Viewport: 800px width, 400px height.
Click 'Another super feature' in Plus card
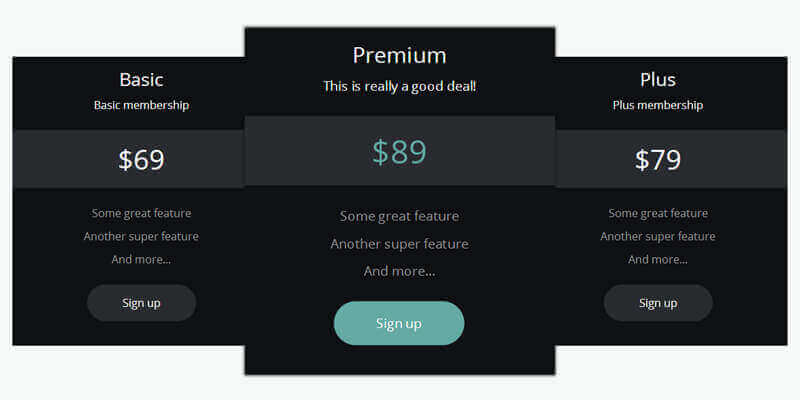(x=658, y=236)
